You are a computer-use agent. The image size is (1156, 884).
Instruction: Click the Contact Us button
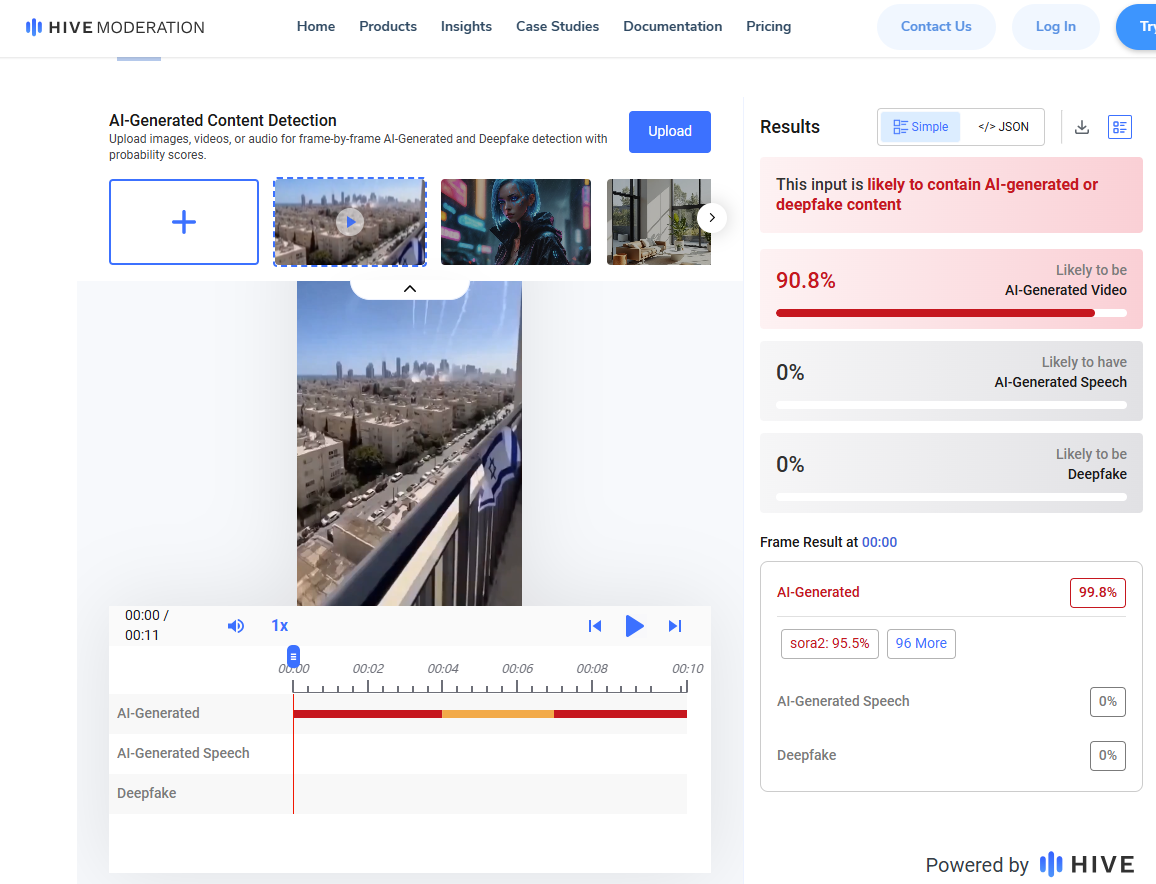(x=936, y=27)
